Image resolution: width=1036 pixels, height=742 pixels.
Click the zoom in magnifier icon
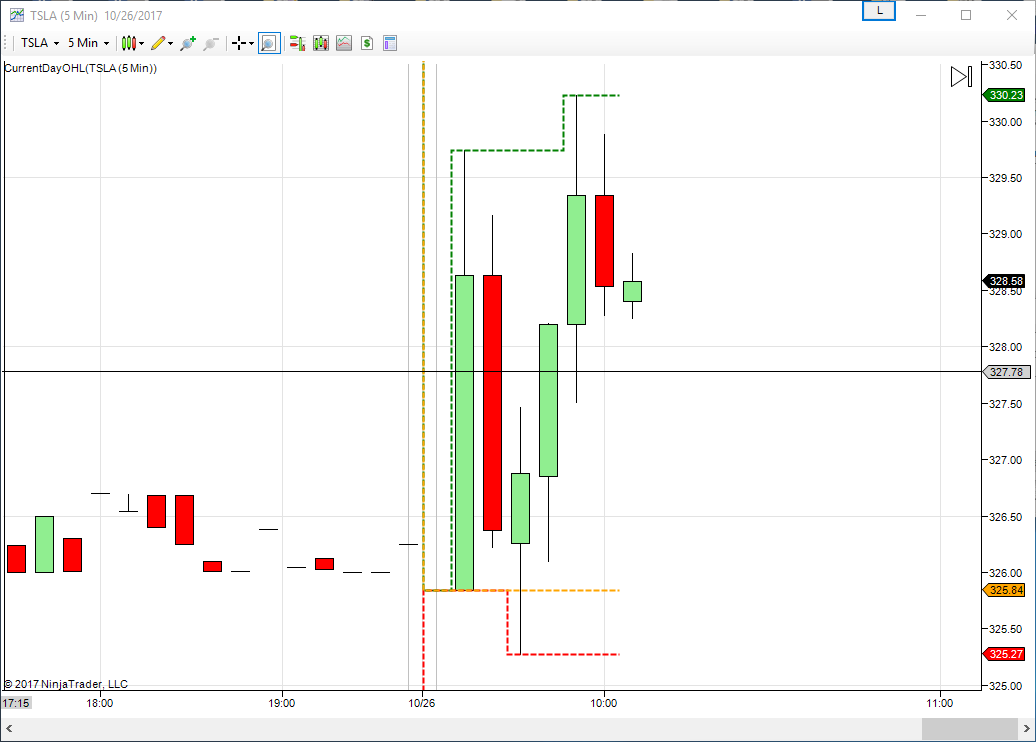coord(188,44)
